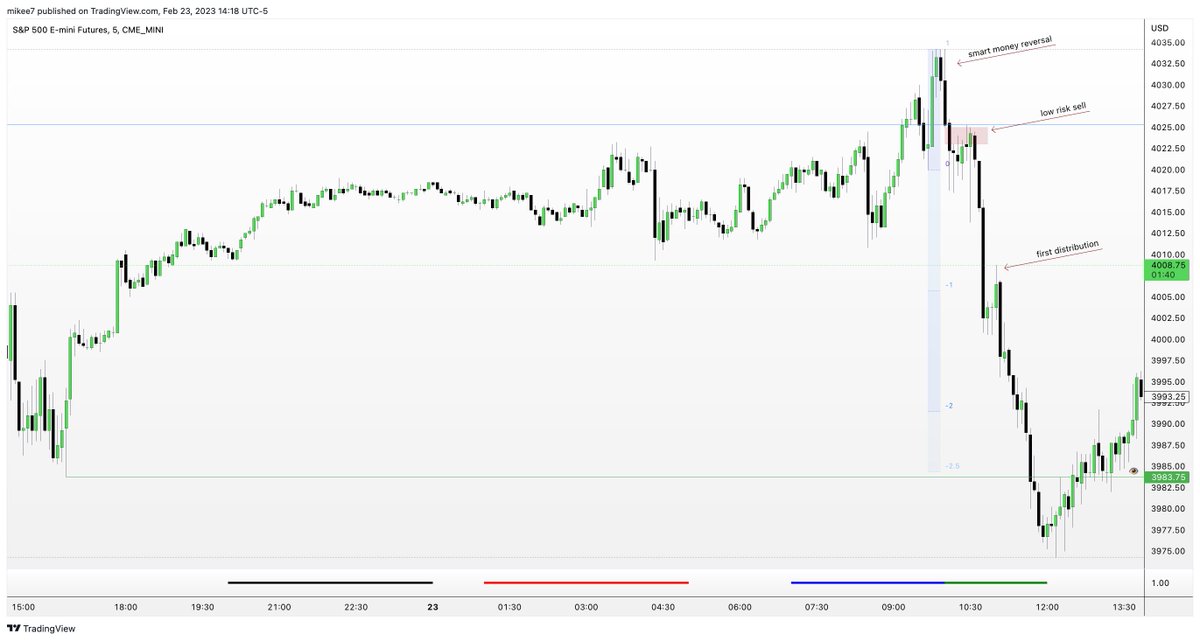This screenshot has width=1200, height=641.
Task: Click the 3997.50 price axis label
Action: point(1167,361)
